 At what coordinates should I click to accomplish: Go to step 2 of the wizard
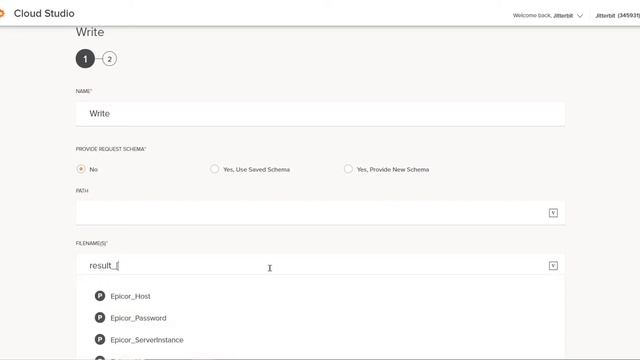pyautogui.click(x=109, y=59)
